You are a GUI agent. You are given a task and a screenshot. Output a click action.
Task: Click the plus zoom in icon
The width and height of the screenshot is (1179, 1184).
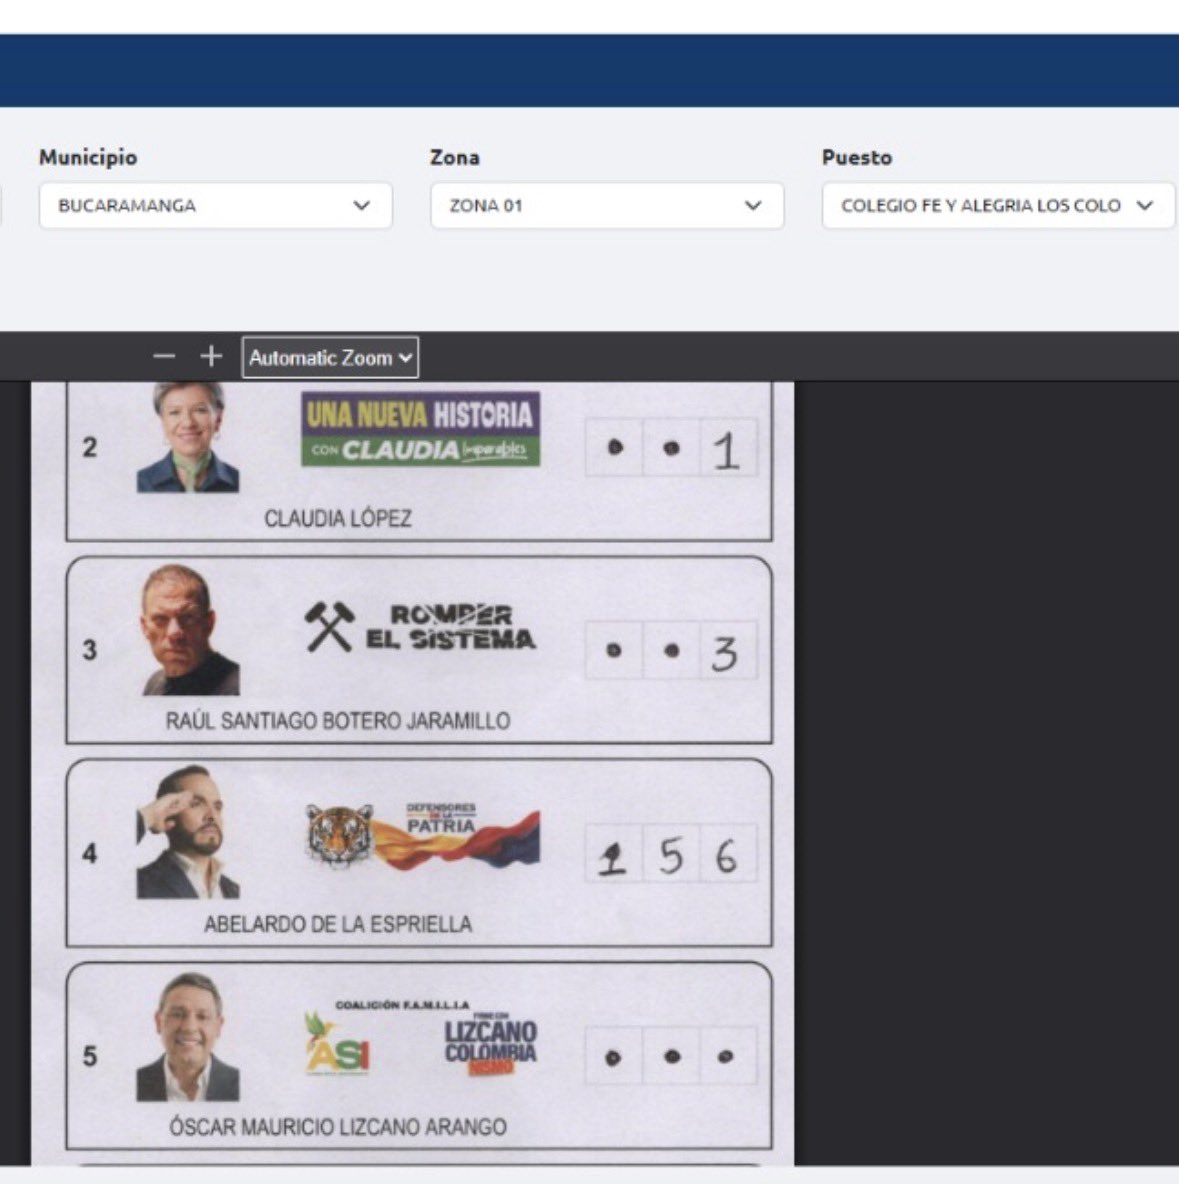211,356
